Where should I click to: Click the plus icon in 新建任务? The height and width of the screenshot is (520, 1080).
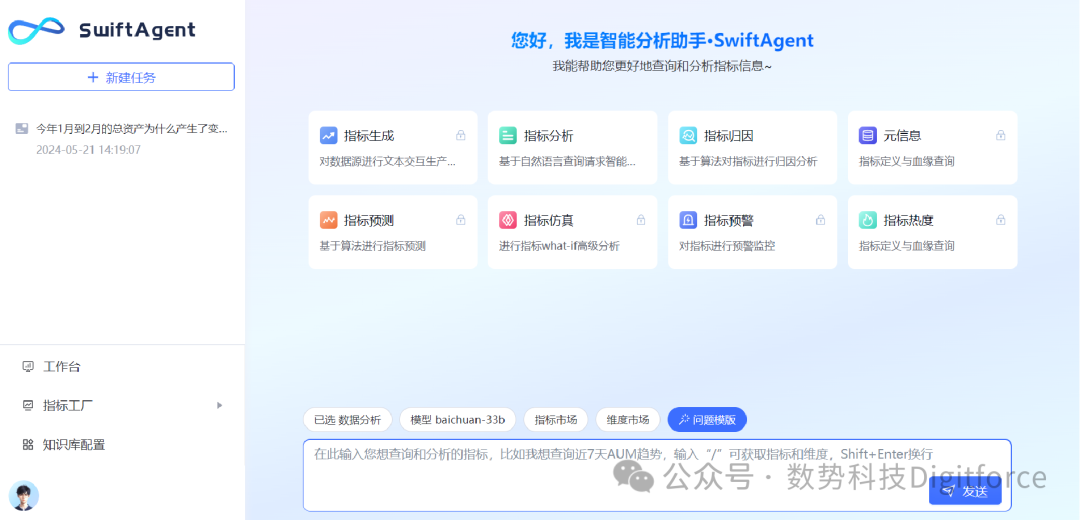coord(93,77)
